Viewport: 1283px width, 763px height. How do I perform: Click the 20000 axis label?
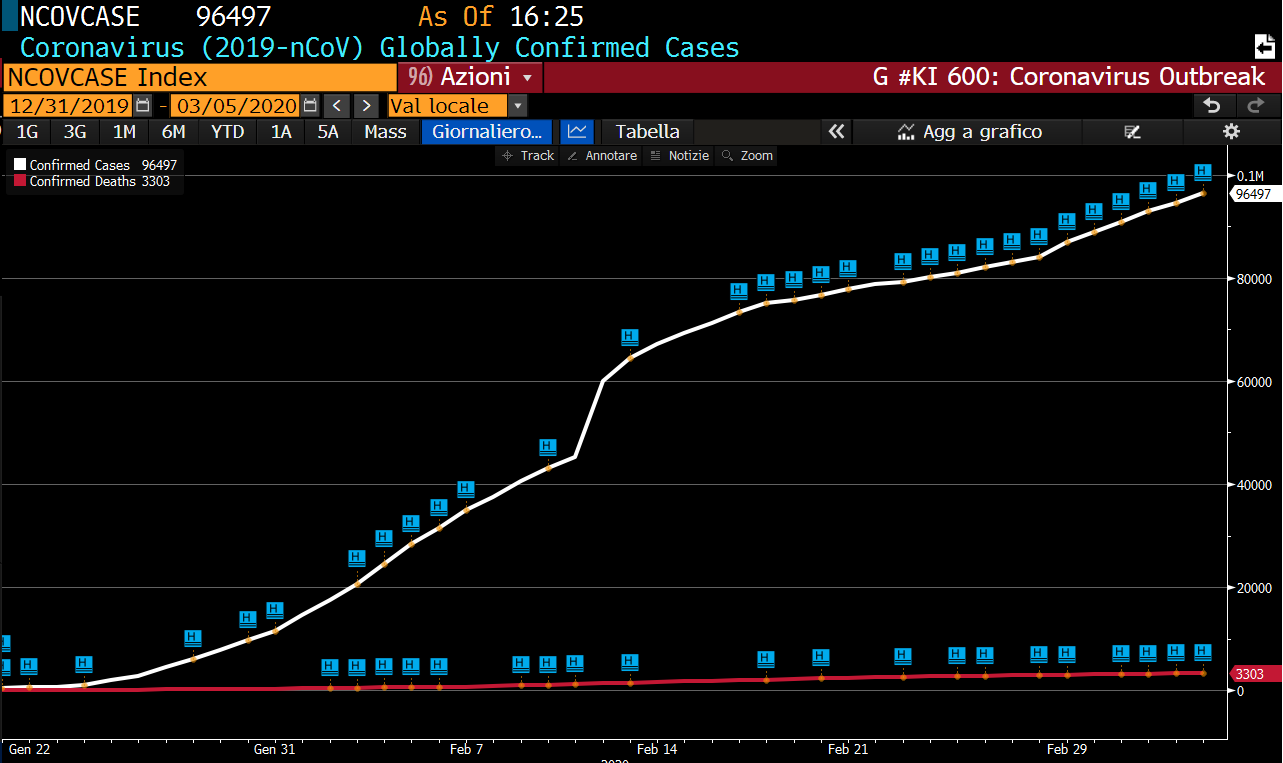click(x=1254, y=588)
